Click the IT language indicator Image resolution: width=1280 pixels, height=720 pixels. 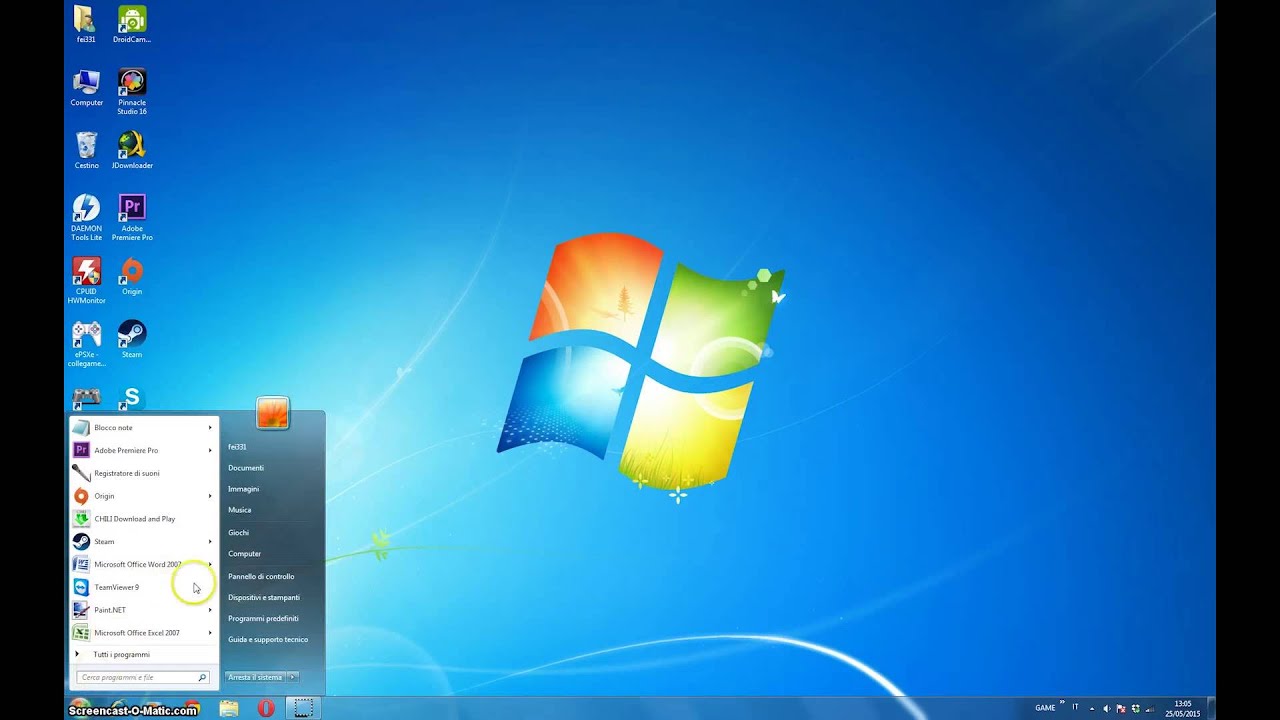point(1076,708)
